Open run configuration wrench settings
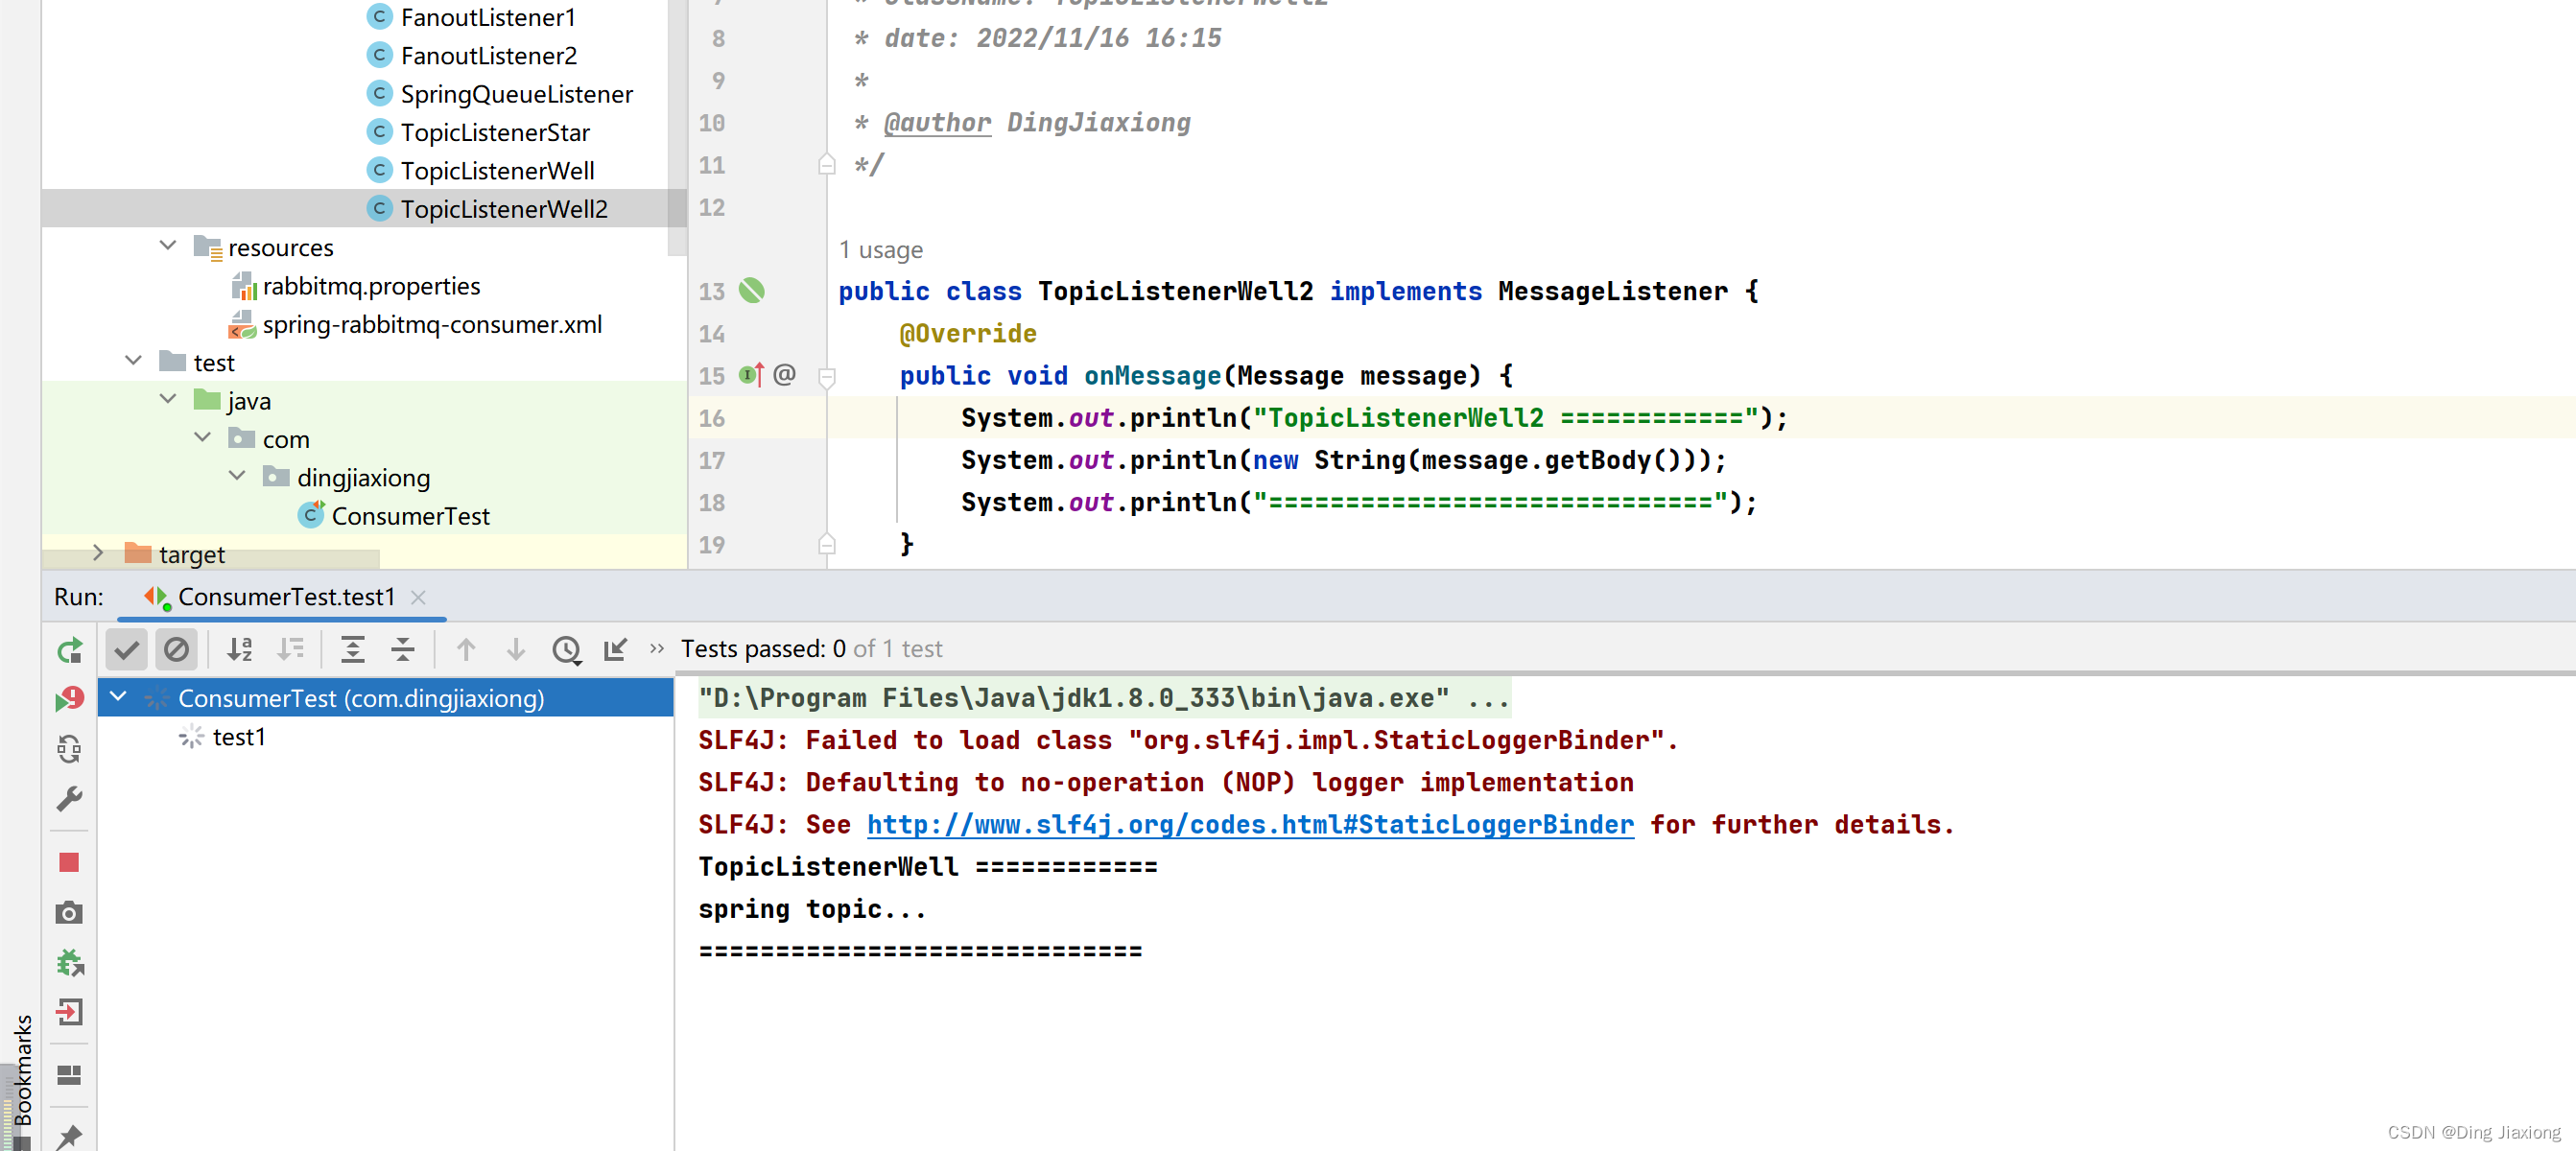This screenshot has height=1151, width=2576. [69, 799]
